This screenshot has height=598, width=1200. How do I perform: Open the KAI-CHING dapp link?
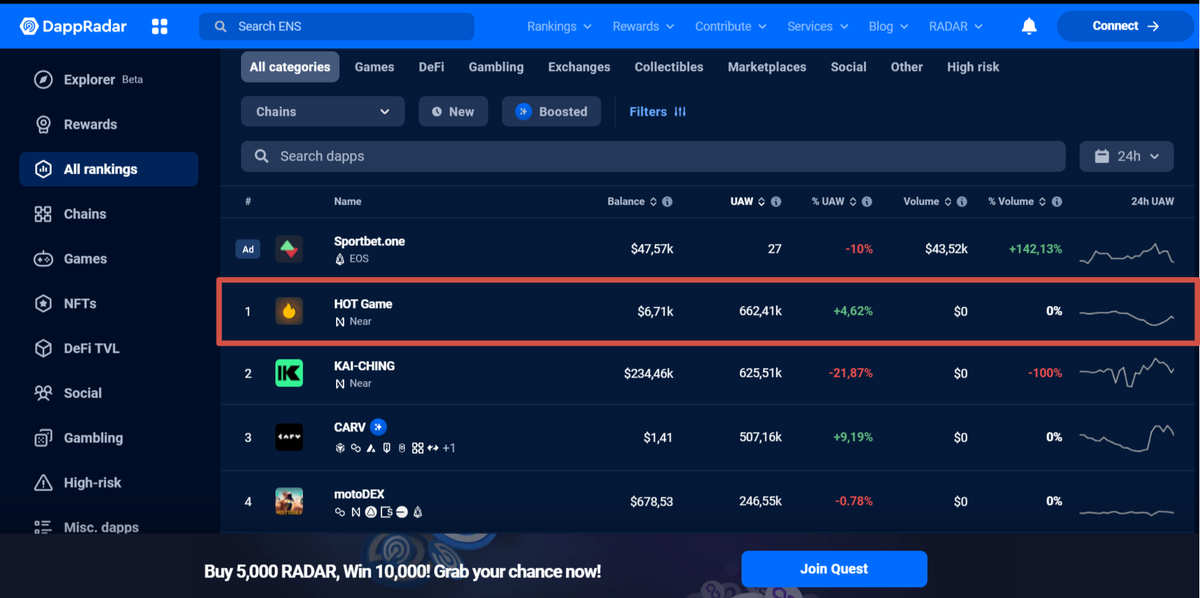pyautogui.click(x=364, y=366)
